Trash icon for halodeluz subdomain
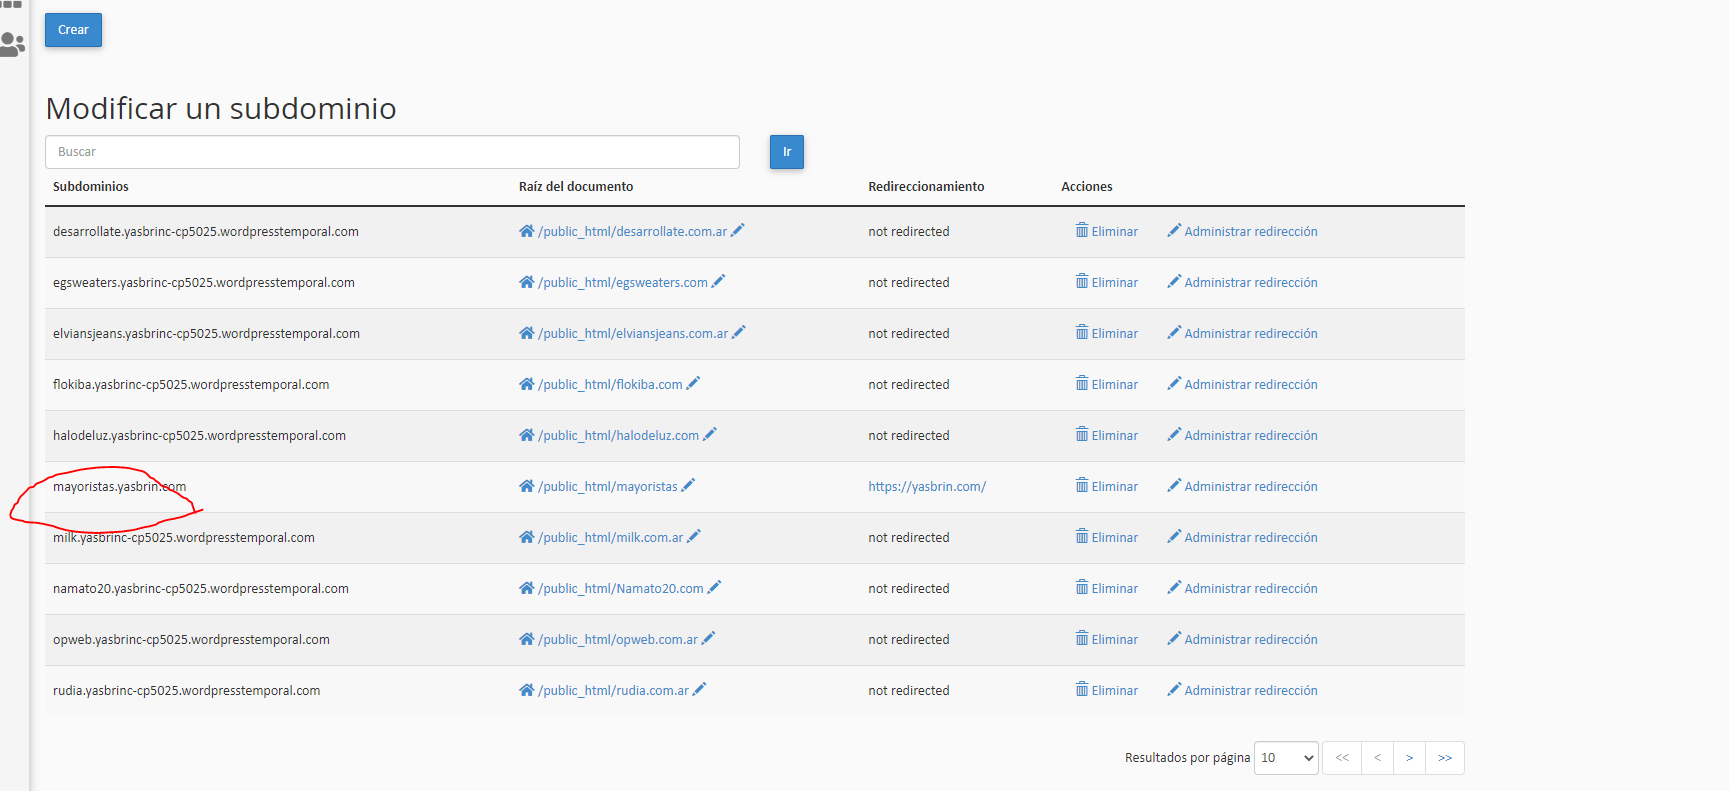 (x=1082, y=434)
